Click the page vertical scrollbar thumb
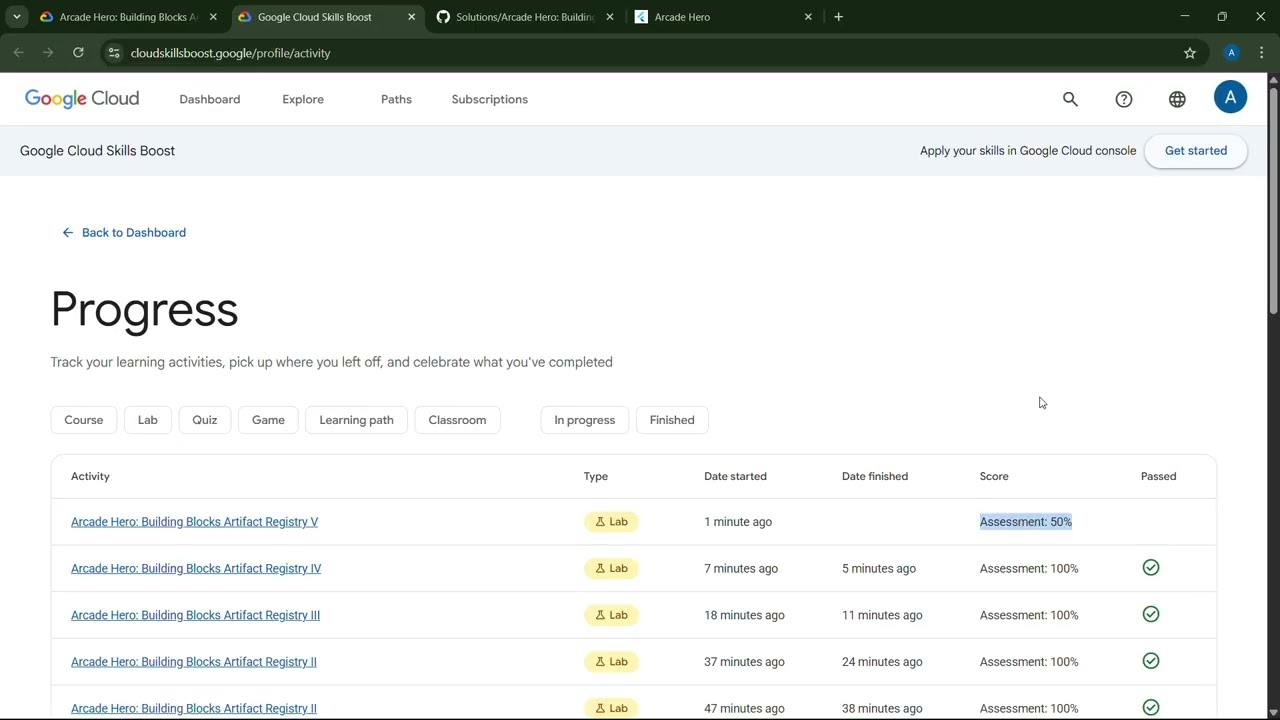Viewport: 1280px width, 720px height. 1273,200
